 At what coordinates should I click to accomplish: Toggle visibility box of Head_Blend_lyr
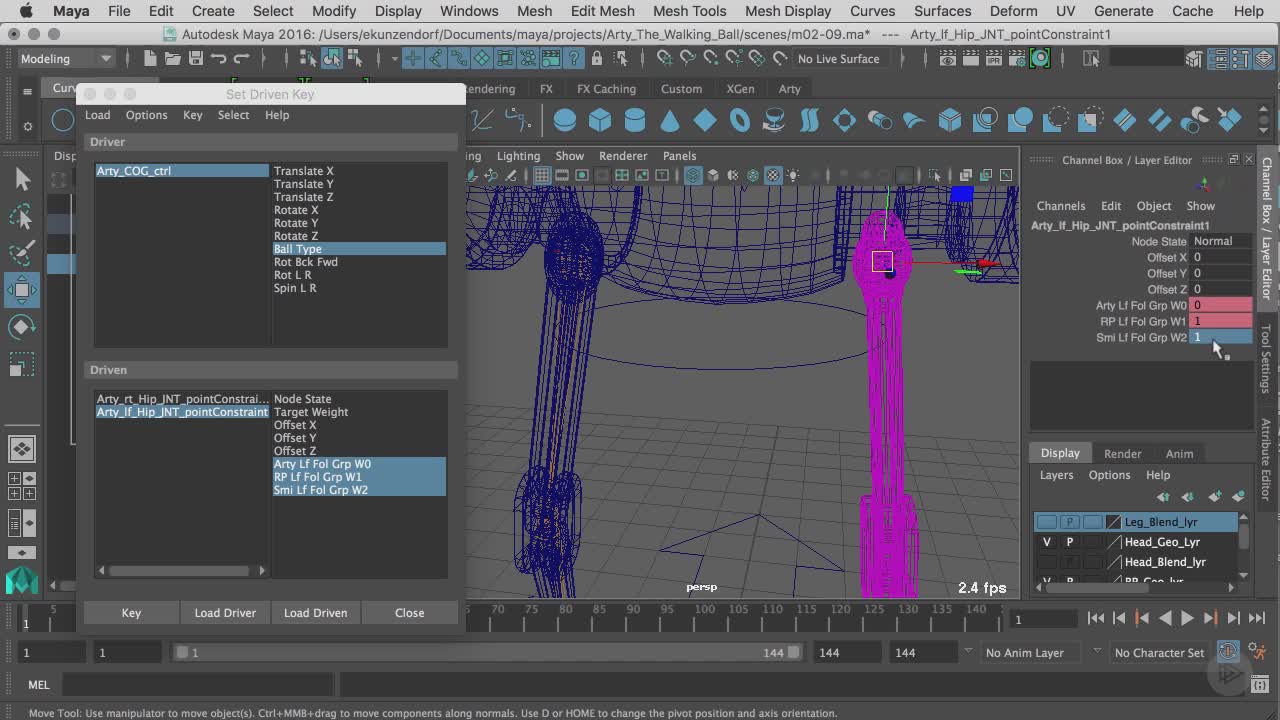coord(1047,562)
